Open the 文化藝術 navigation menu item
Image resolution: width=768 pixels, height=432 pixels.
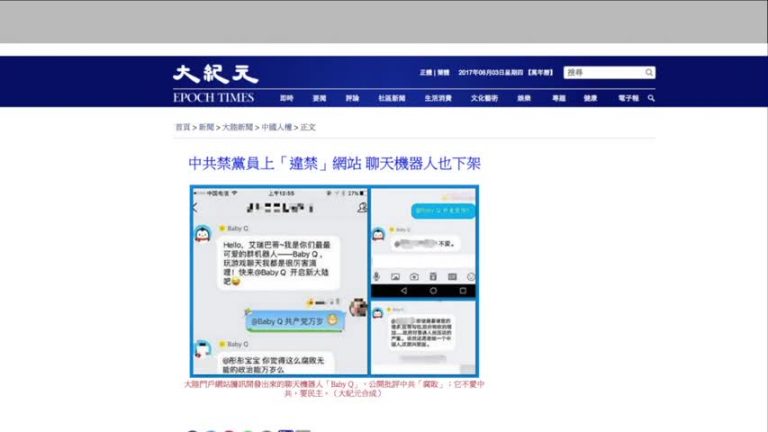[484, 98]
